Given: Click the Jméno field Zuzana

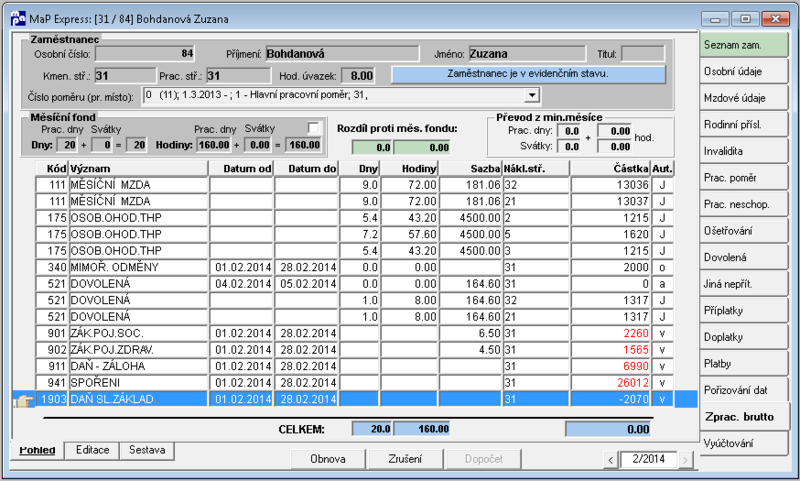Looking at the screenshot, I should pos(527,54).
